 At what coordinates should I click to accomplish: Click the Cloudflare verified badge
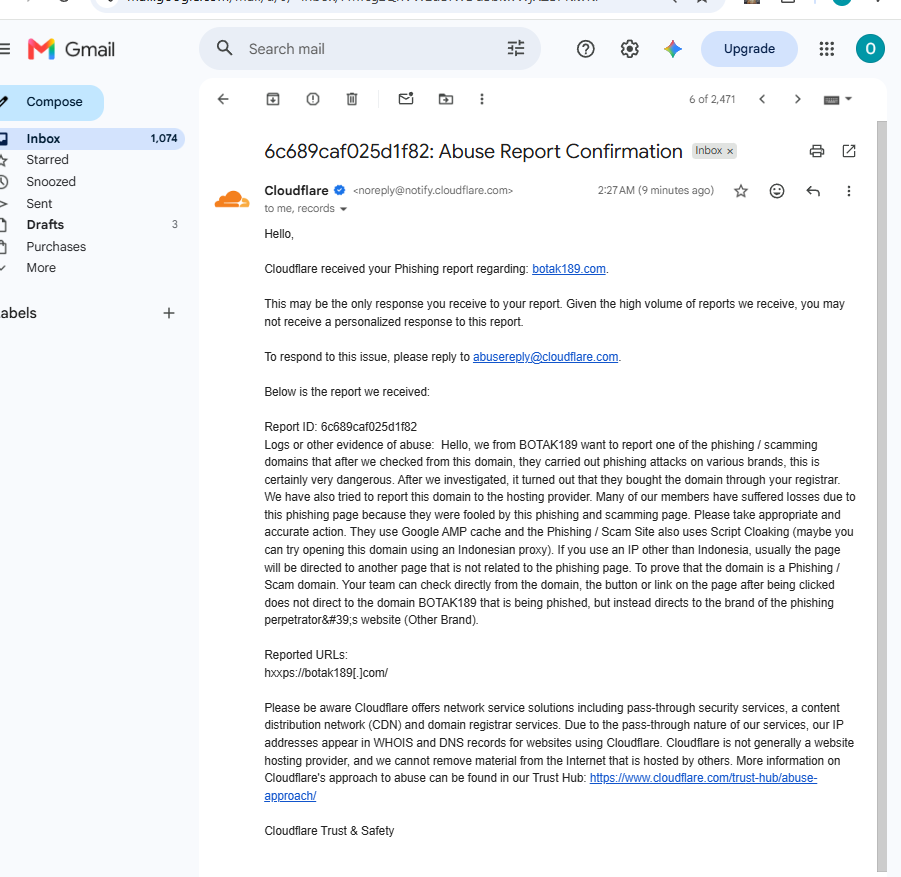340,190
